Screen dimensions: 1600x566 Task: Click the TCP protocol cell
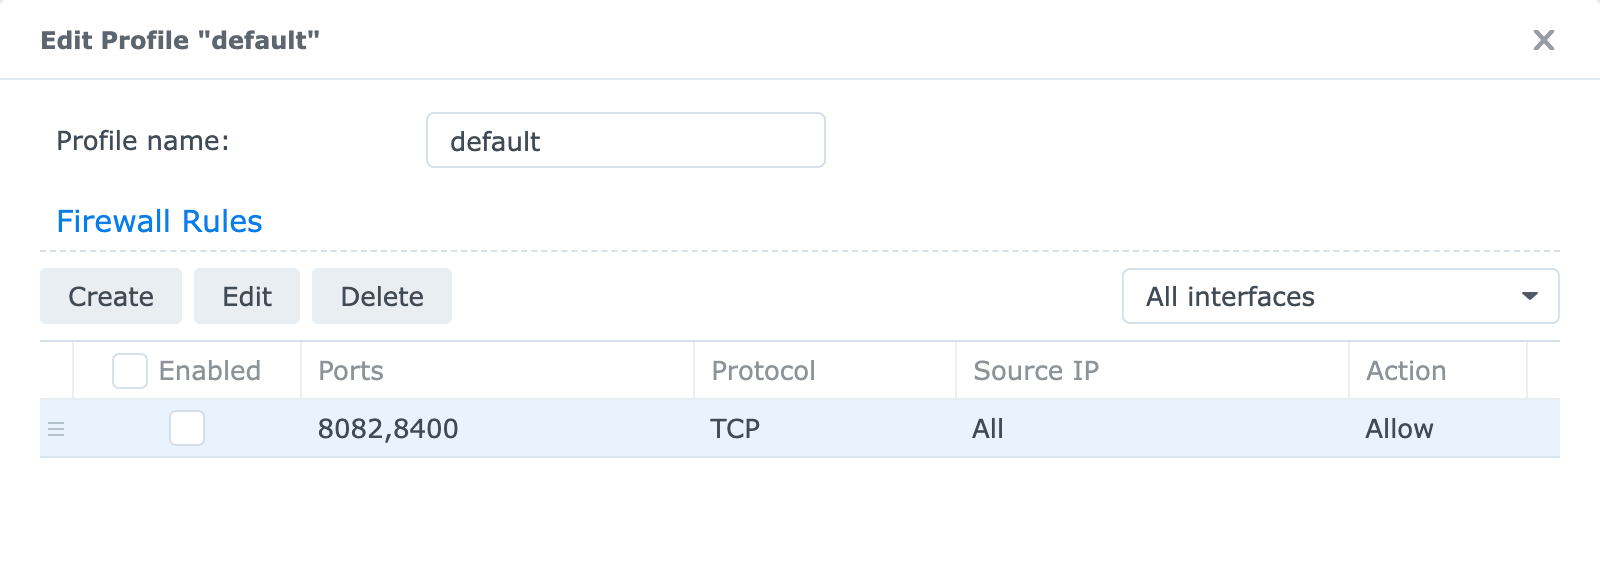click(x=735, y=429)
